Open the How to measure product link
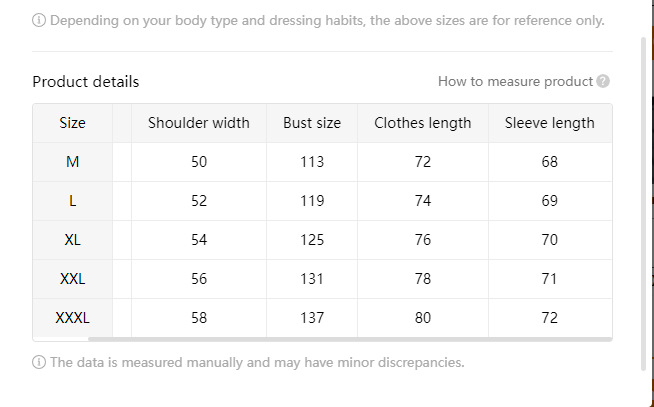 click(515, 82)
